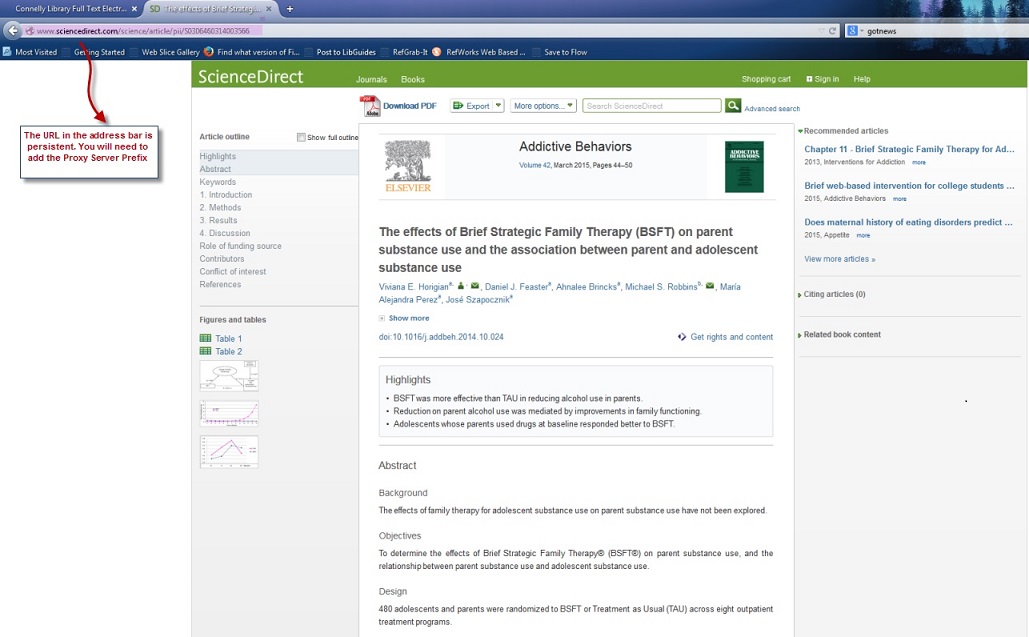The height and width of the screenshot is (637, 1029).
Task: Click the Advanced search link
Action: click(x=772, y=109)
